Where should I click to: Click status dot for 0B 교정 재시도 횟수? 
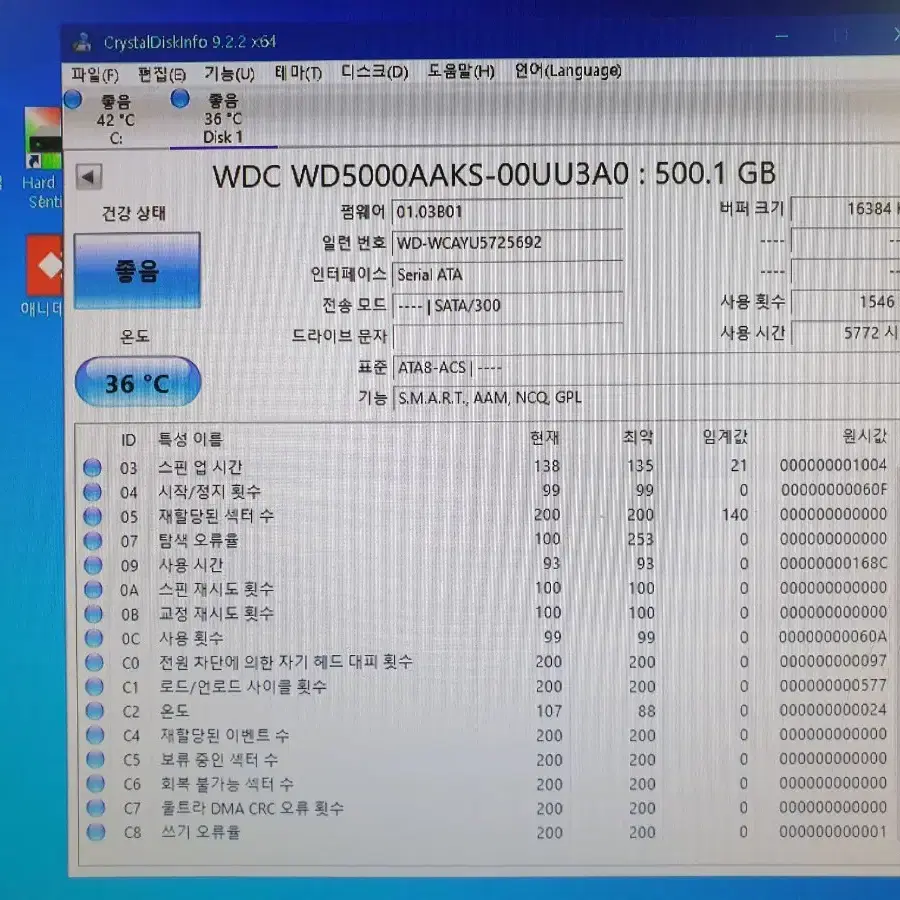pos(94,614)
